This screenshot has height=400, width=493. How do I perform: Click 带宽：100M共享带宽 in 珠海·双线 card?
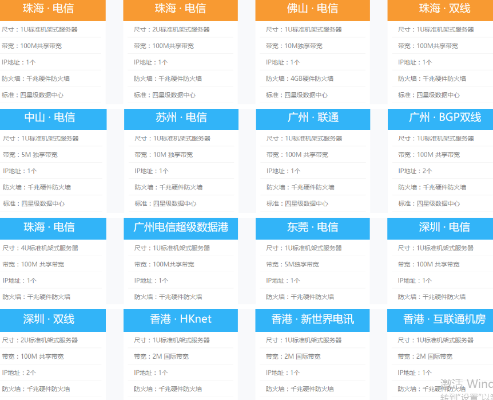click(x=428, y=46)
